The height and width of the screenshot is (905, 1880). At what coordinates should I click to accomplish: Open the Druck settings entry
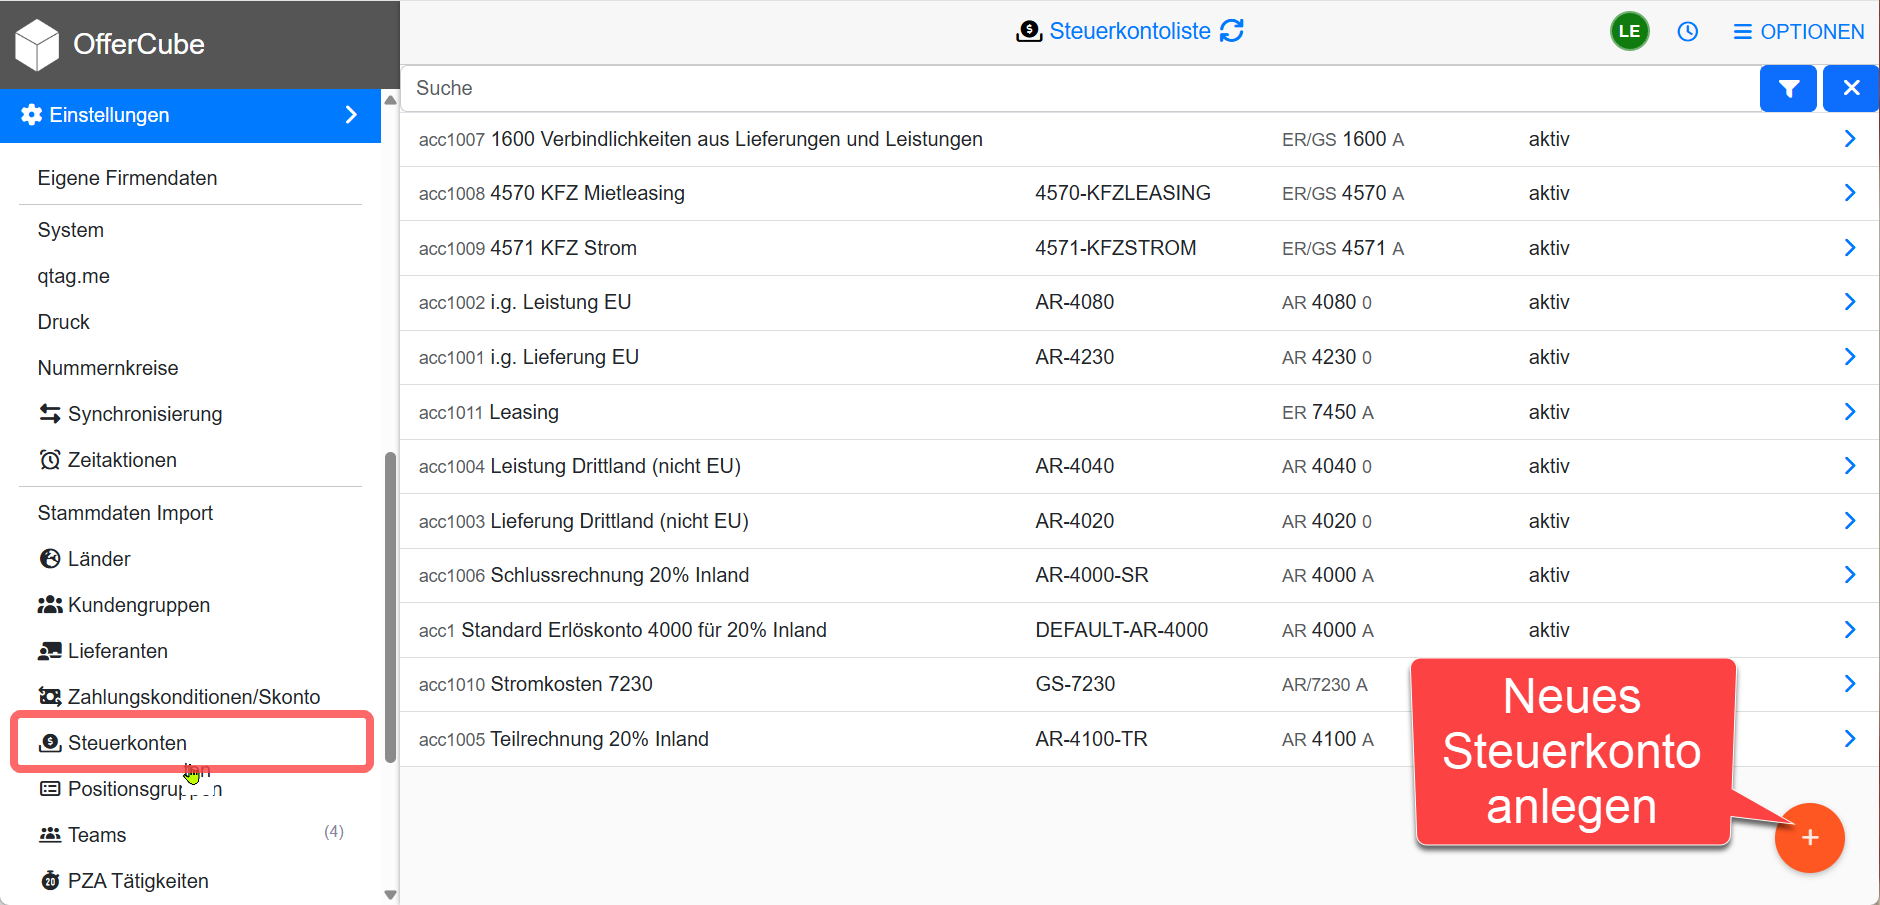pos(64,322)
